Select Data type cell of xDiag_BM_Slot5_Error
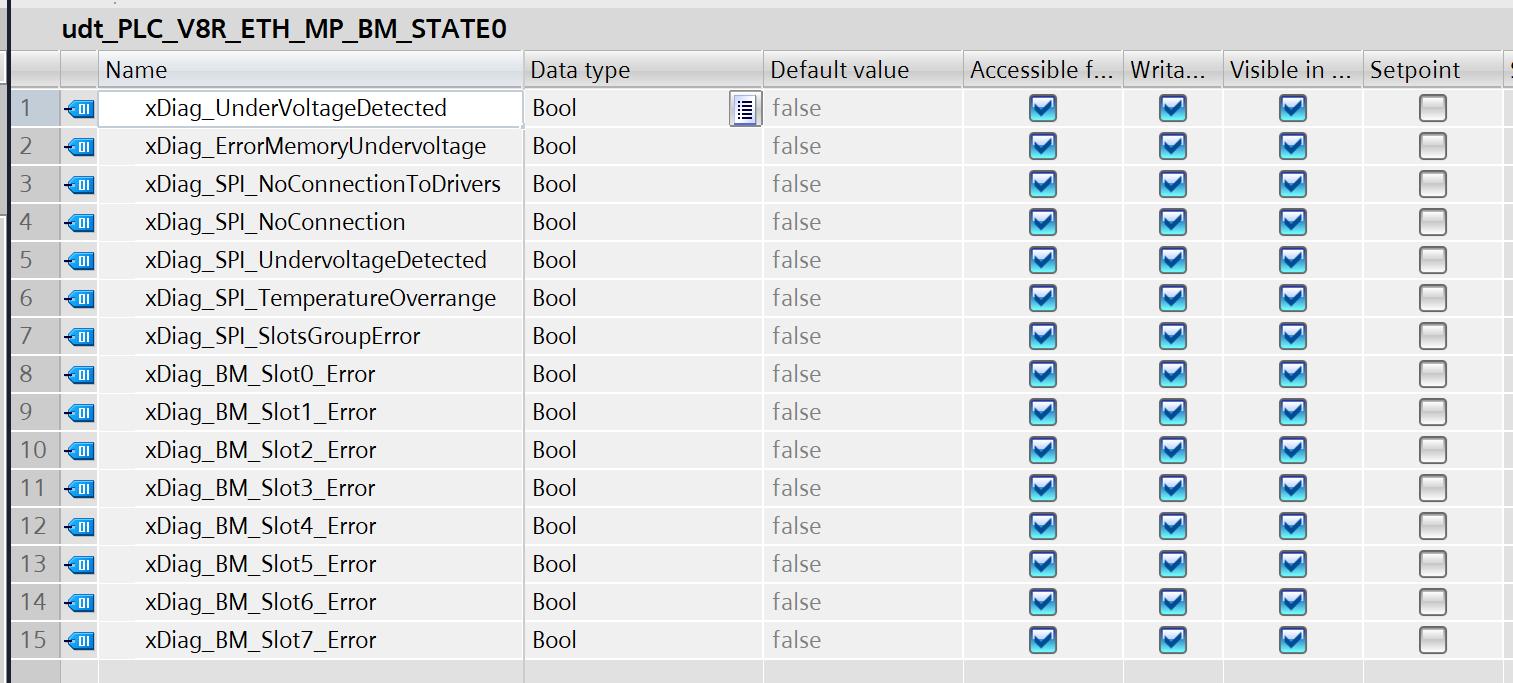The width and height of the screenshot is (1513, 683). click(x=640, y=565)
